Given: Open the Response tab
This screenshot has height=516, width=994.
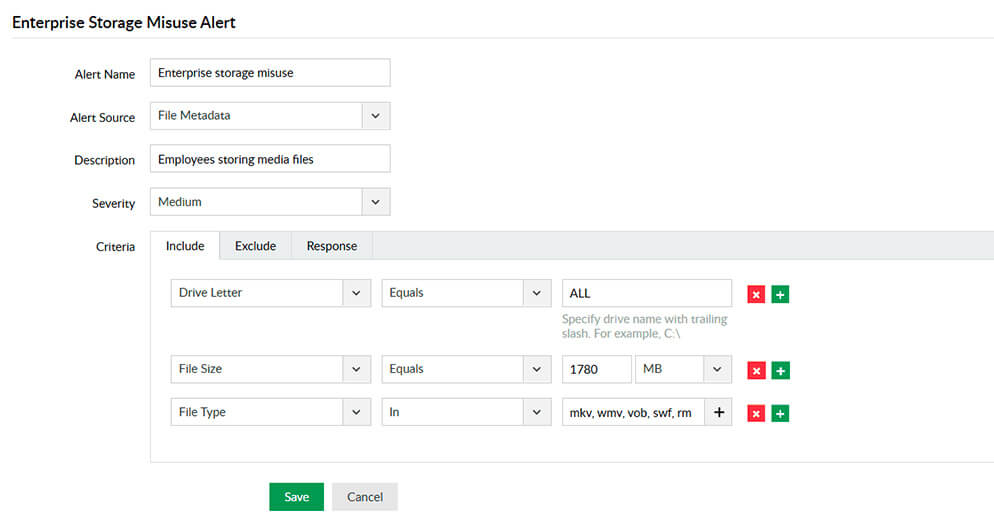Looking at the screenshot, I should click(x=331, y=246).
